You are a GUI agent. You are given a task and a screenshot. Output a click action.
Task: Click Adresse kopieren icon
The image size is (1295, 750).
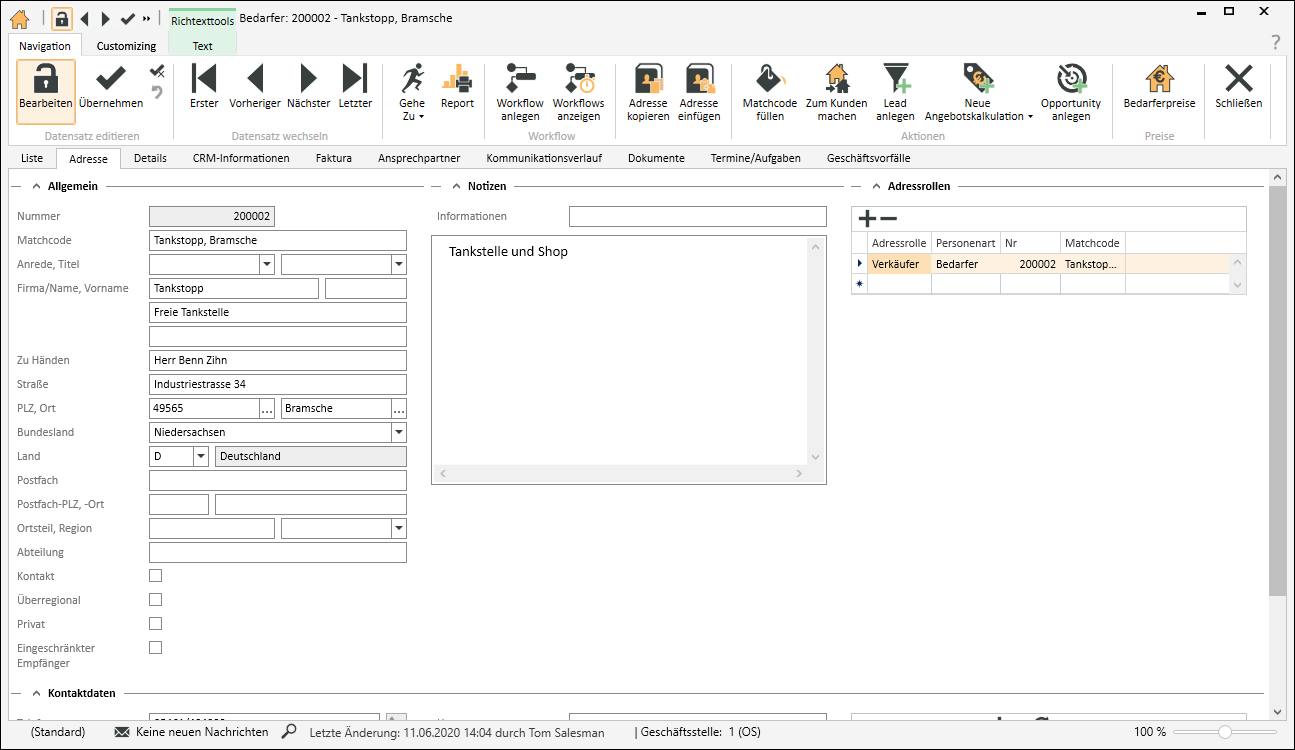tap(647, 80)
